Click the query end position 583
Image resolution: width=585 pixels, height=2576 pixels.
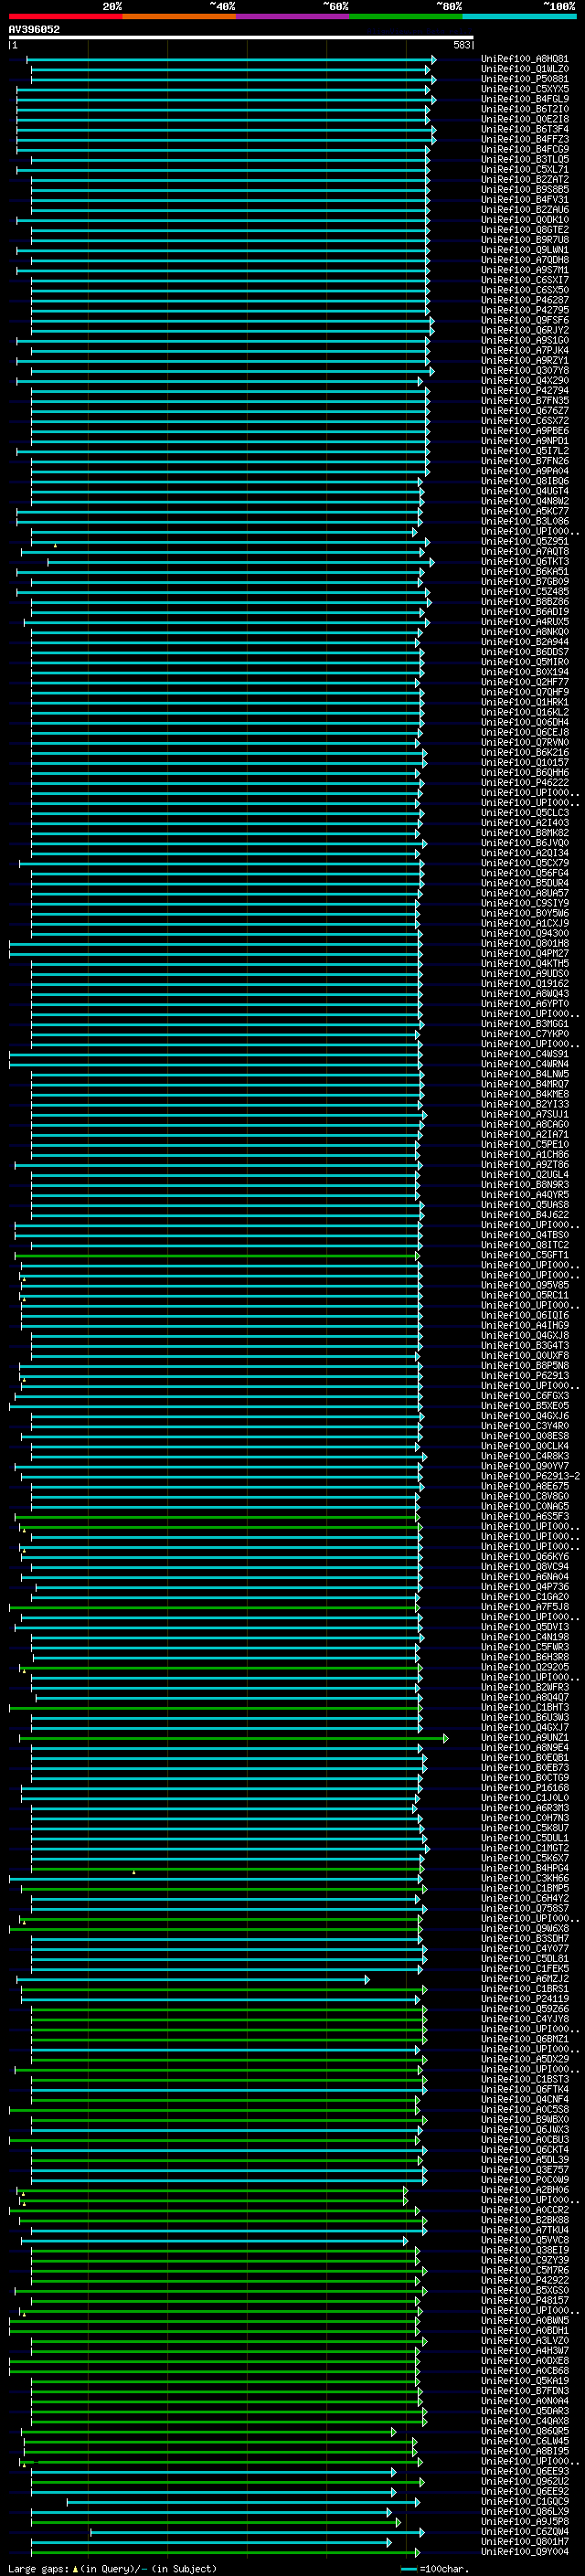(461, 45)
